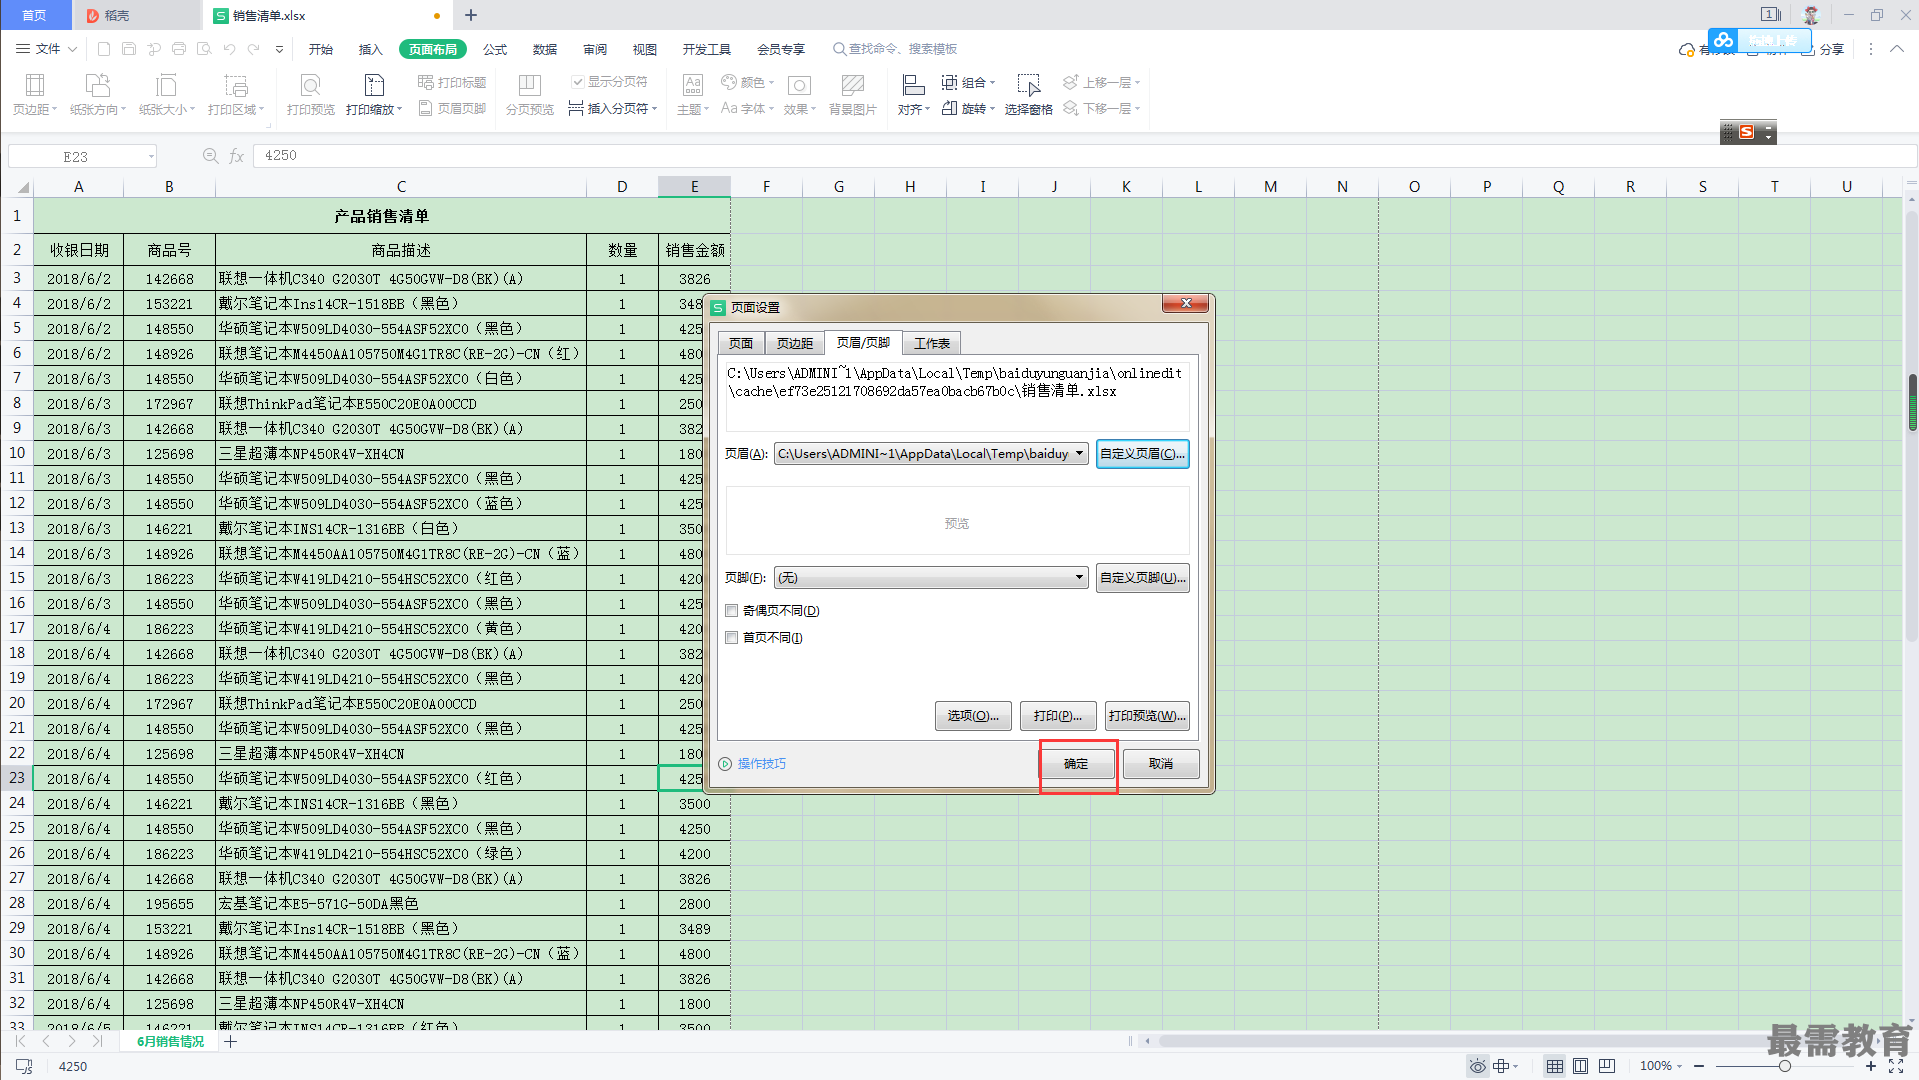1919x1080 pixels.
Task: Open the 对齐 align tool
Action: (x=913, y=95)
